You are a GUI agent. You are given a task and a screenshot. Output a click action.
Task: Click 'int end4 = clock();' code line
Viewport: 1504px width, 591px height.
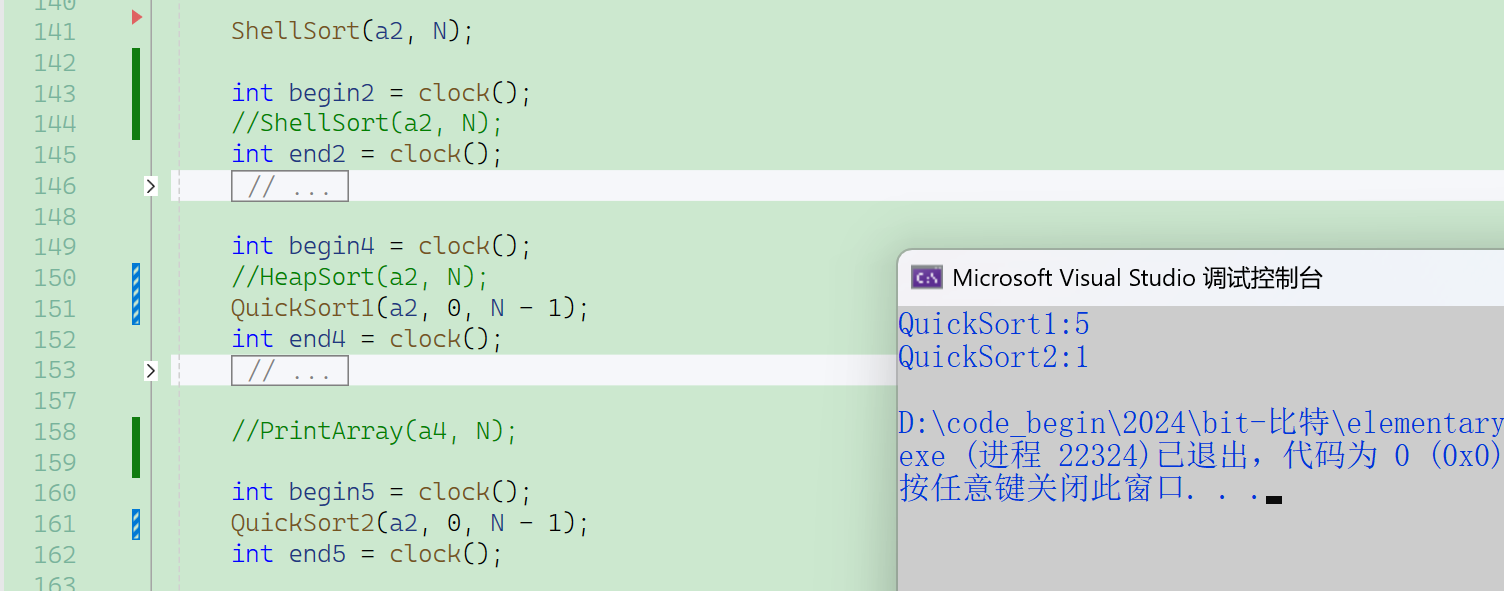[367, 340]
